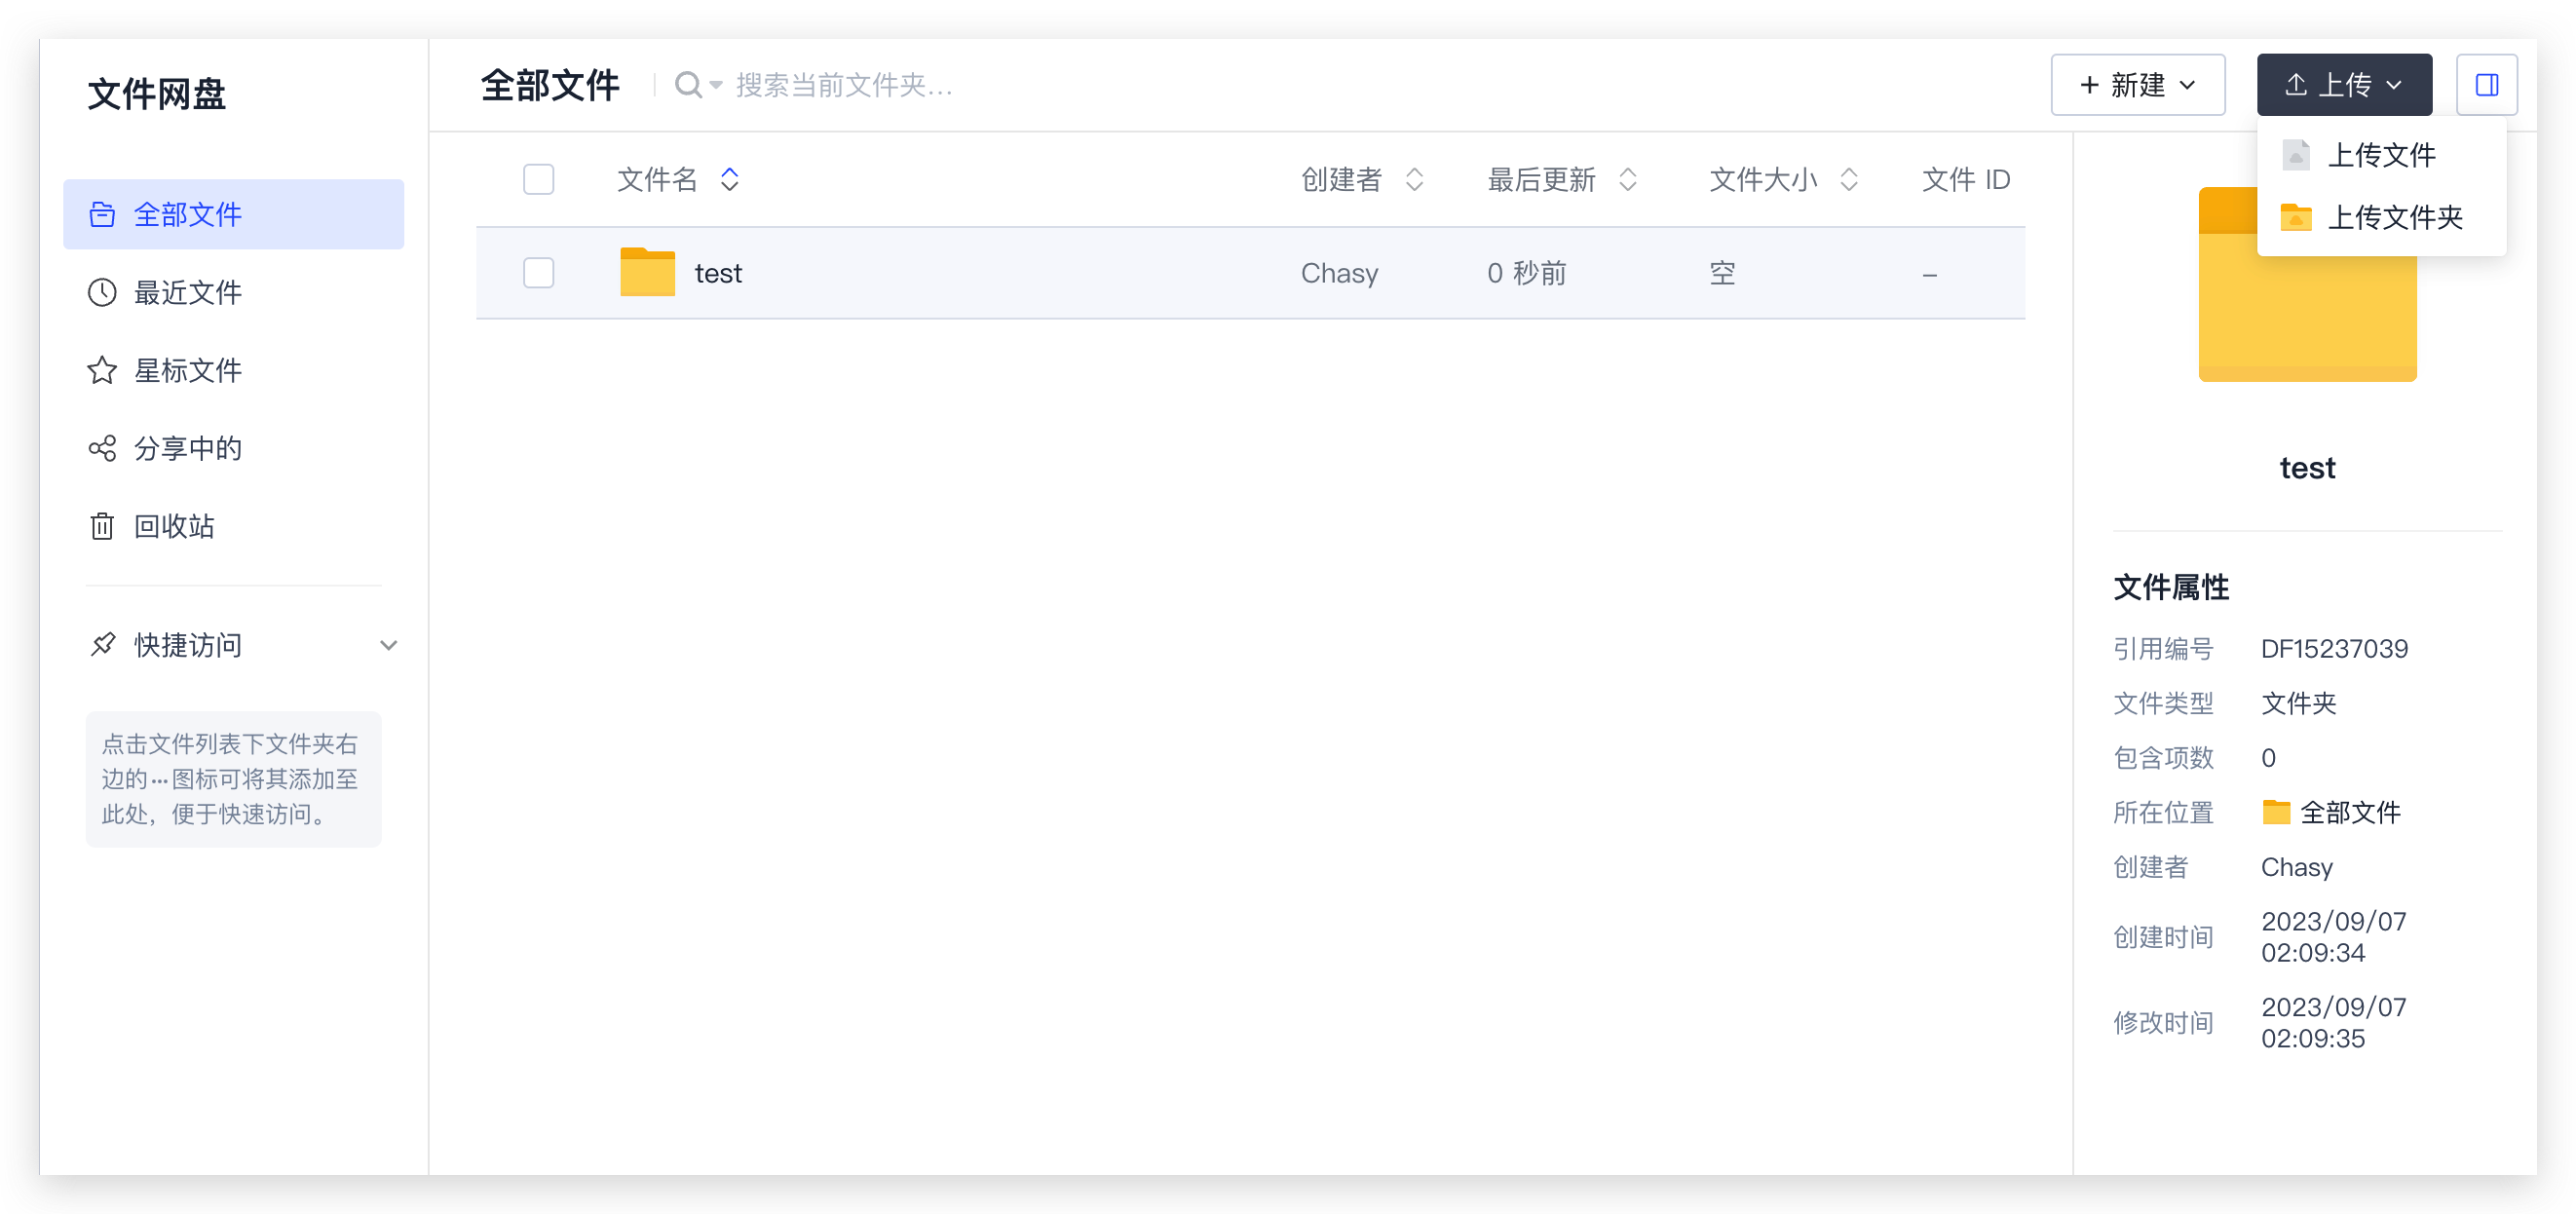Click the search magnifier icon
The image size is (2576, 1214).
tap(688, 85)
